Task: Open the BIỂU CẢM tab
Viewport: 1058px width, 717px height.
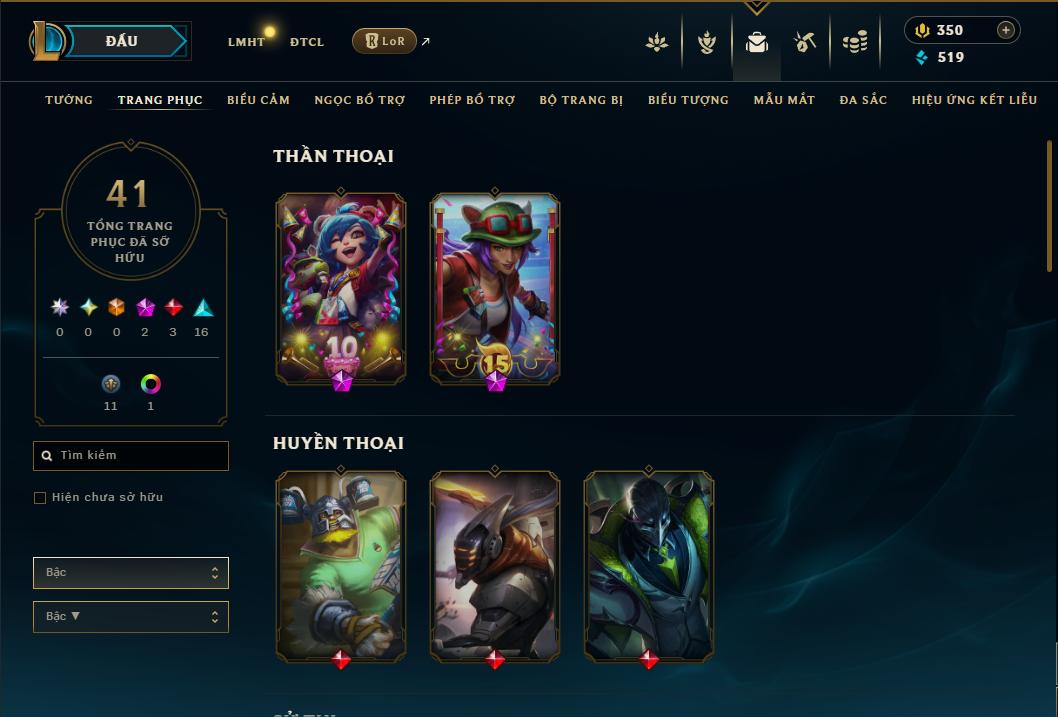Action: click(258, 100)
